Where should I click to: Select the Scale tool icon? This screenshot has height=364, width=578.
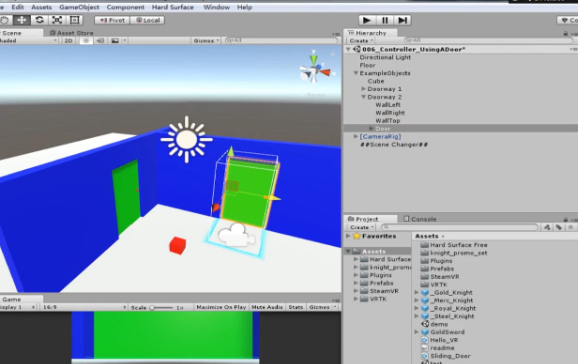57,20
